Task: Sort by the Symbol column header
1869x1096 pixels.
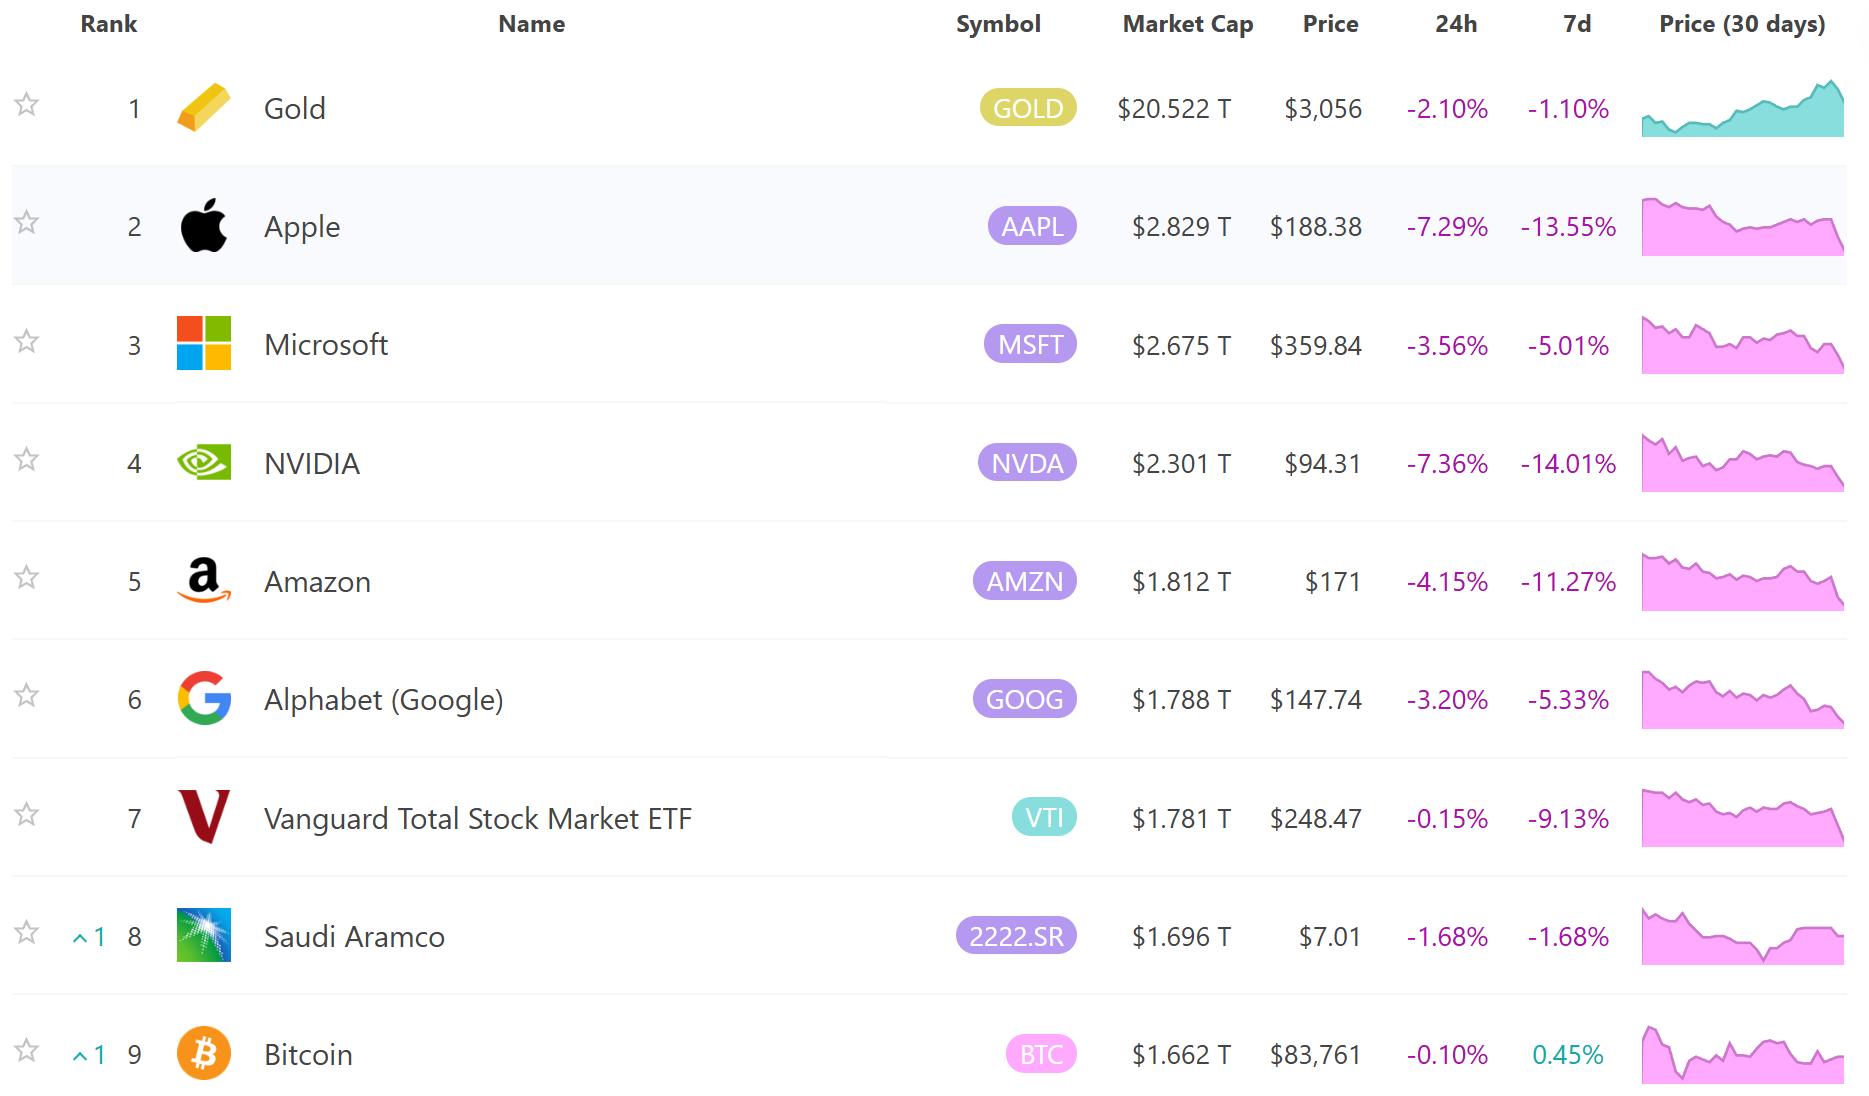Action: click(998, 25)
